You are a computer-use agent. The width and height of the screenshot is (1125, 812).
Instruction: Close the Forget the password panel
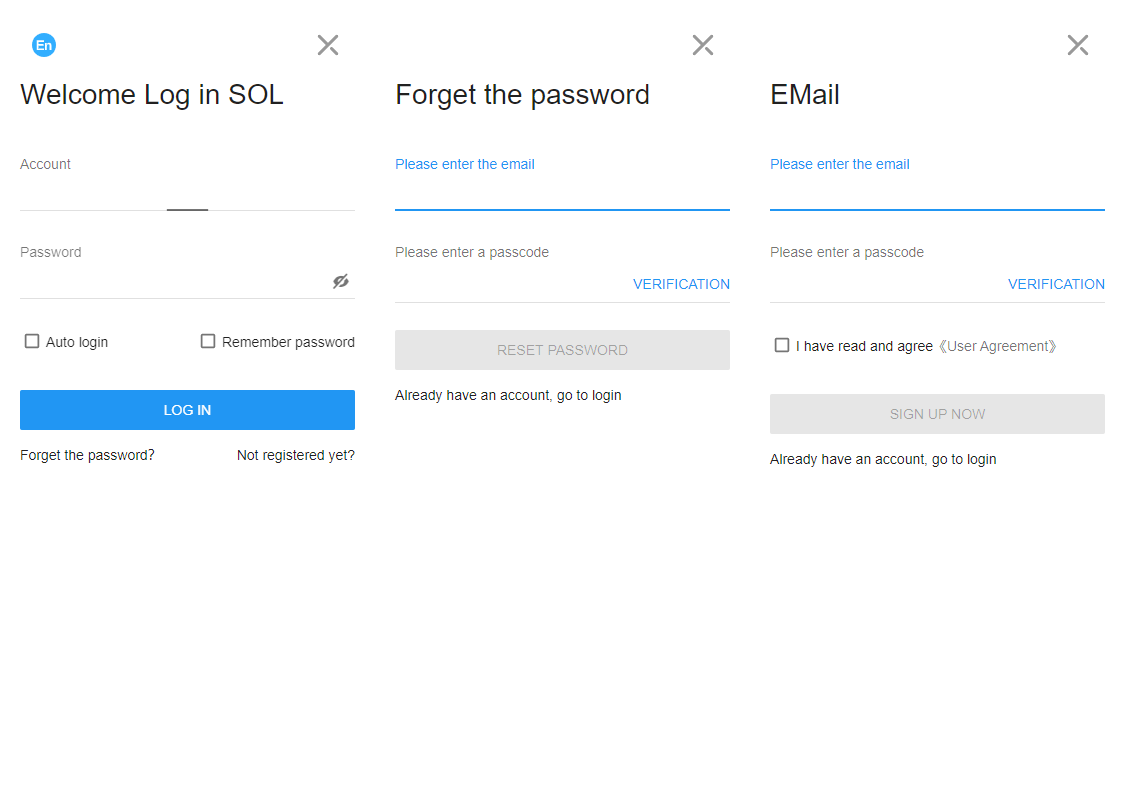(703, 45)
